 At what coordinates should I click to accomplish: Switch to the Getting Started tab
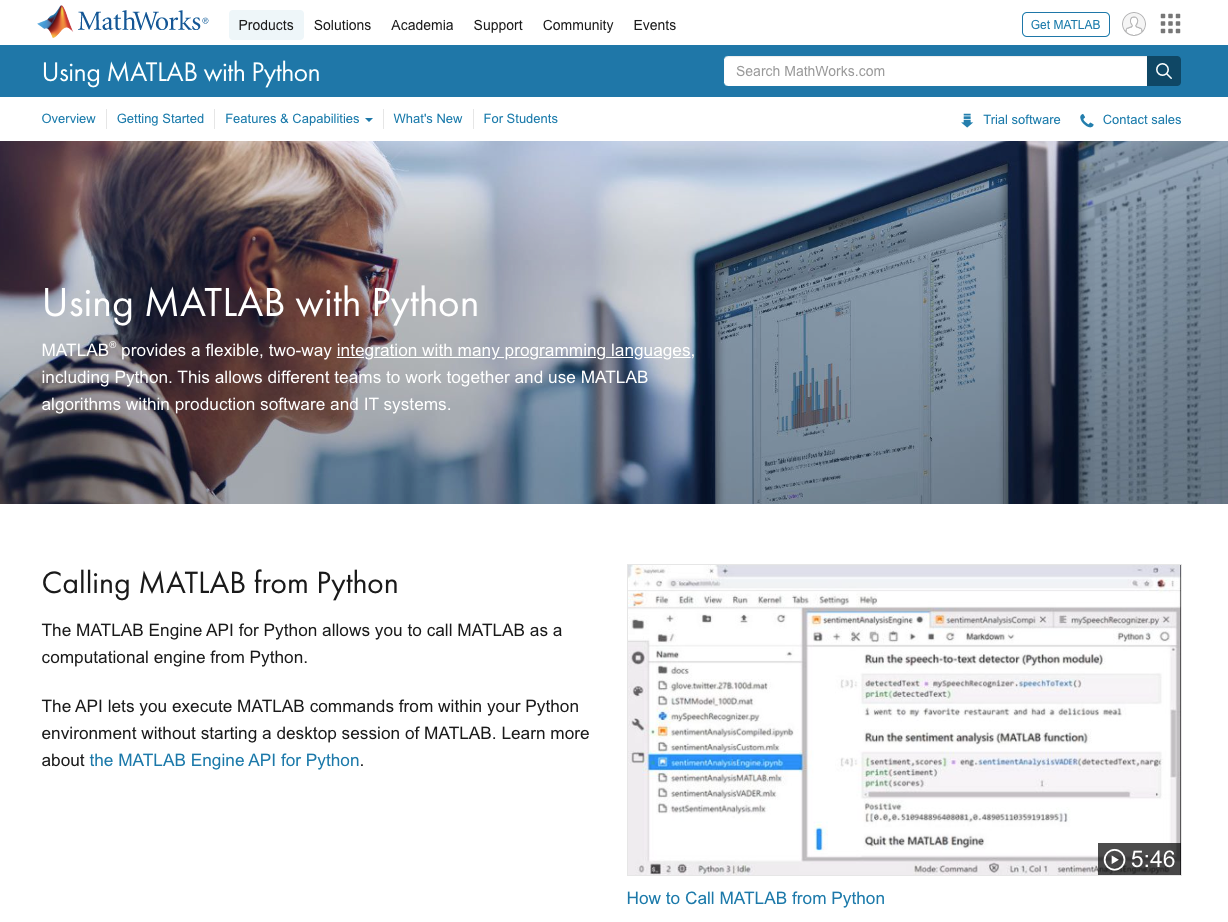point(160,119)
